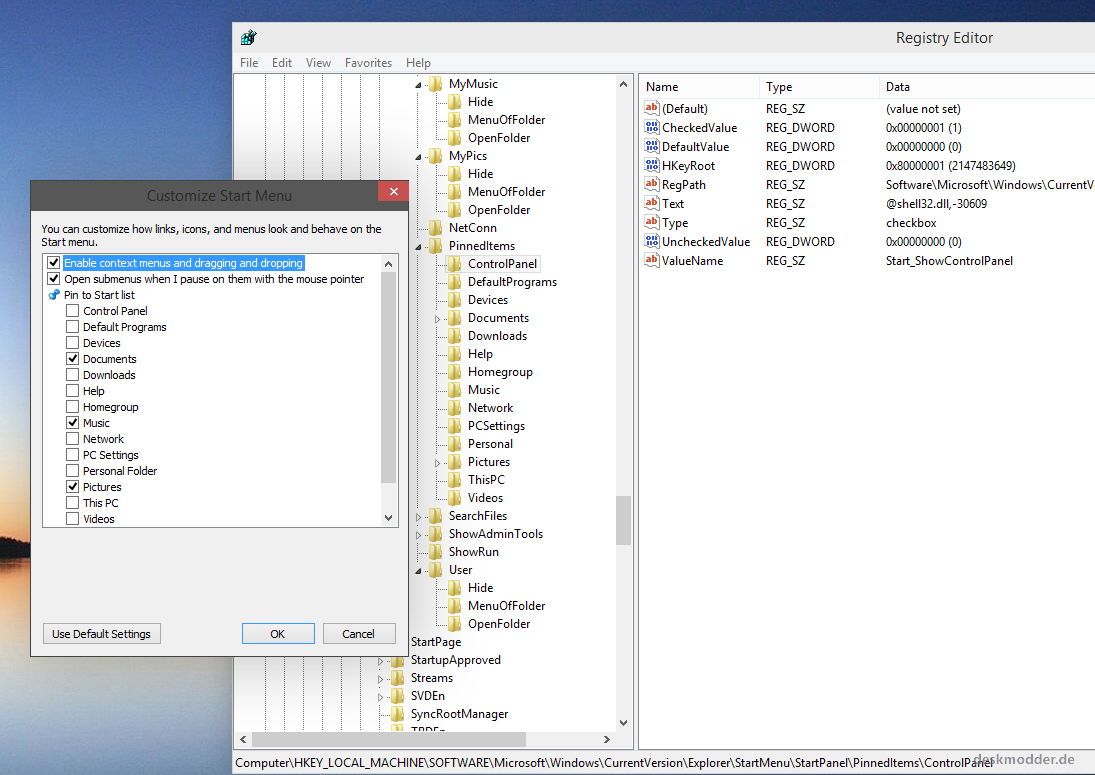Expand the ShowAdminTools registry key
Screen dimensions: 1095x775
click(x=418, y=535)
